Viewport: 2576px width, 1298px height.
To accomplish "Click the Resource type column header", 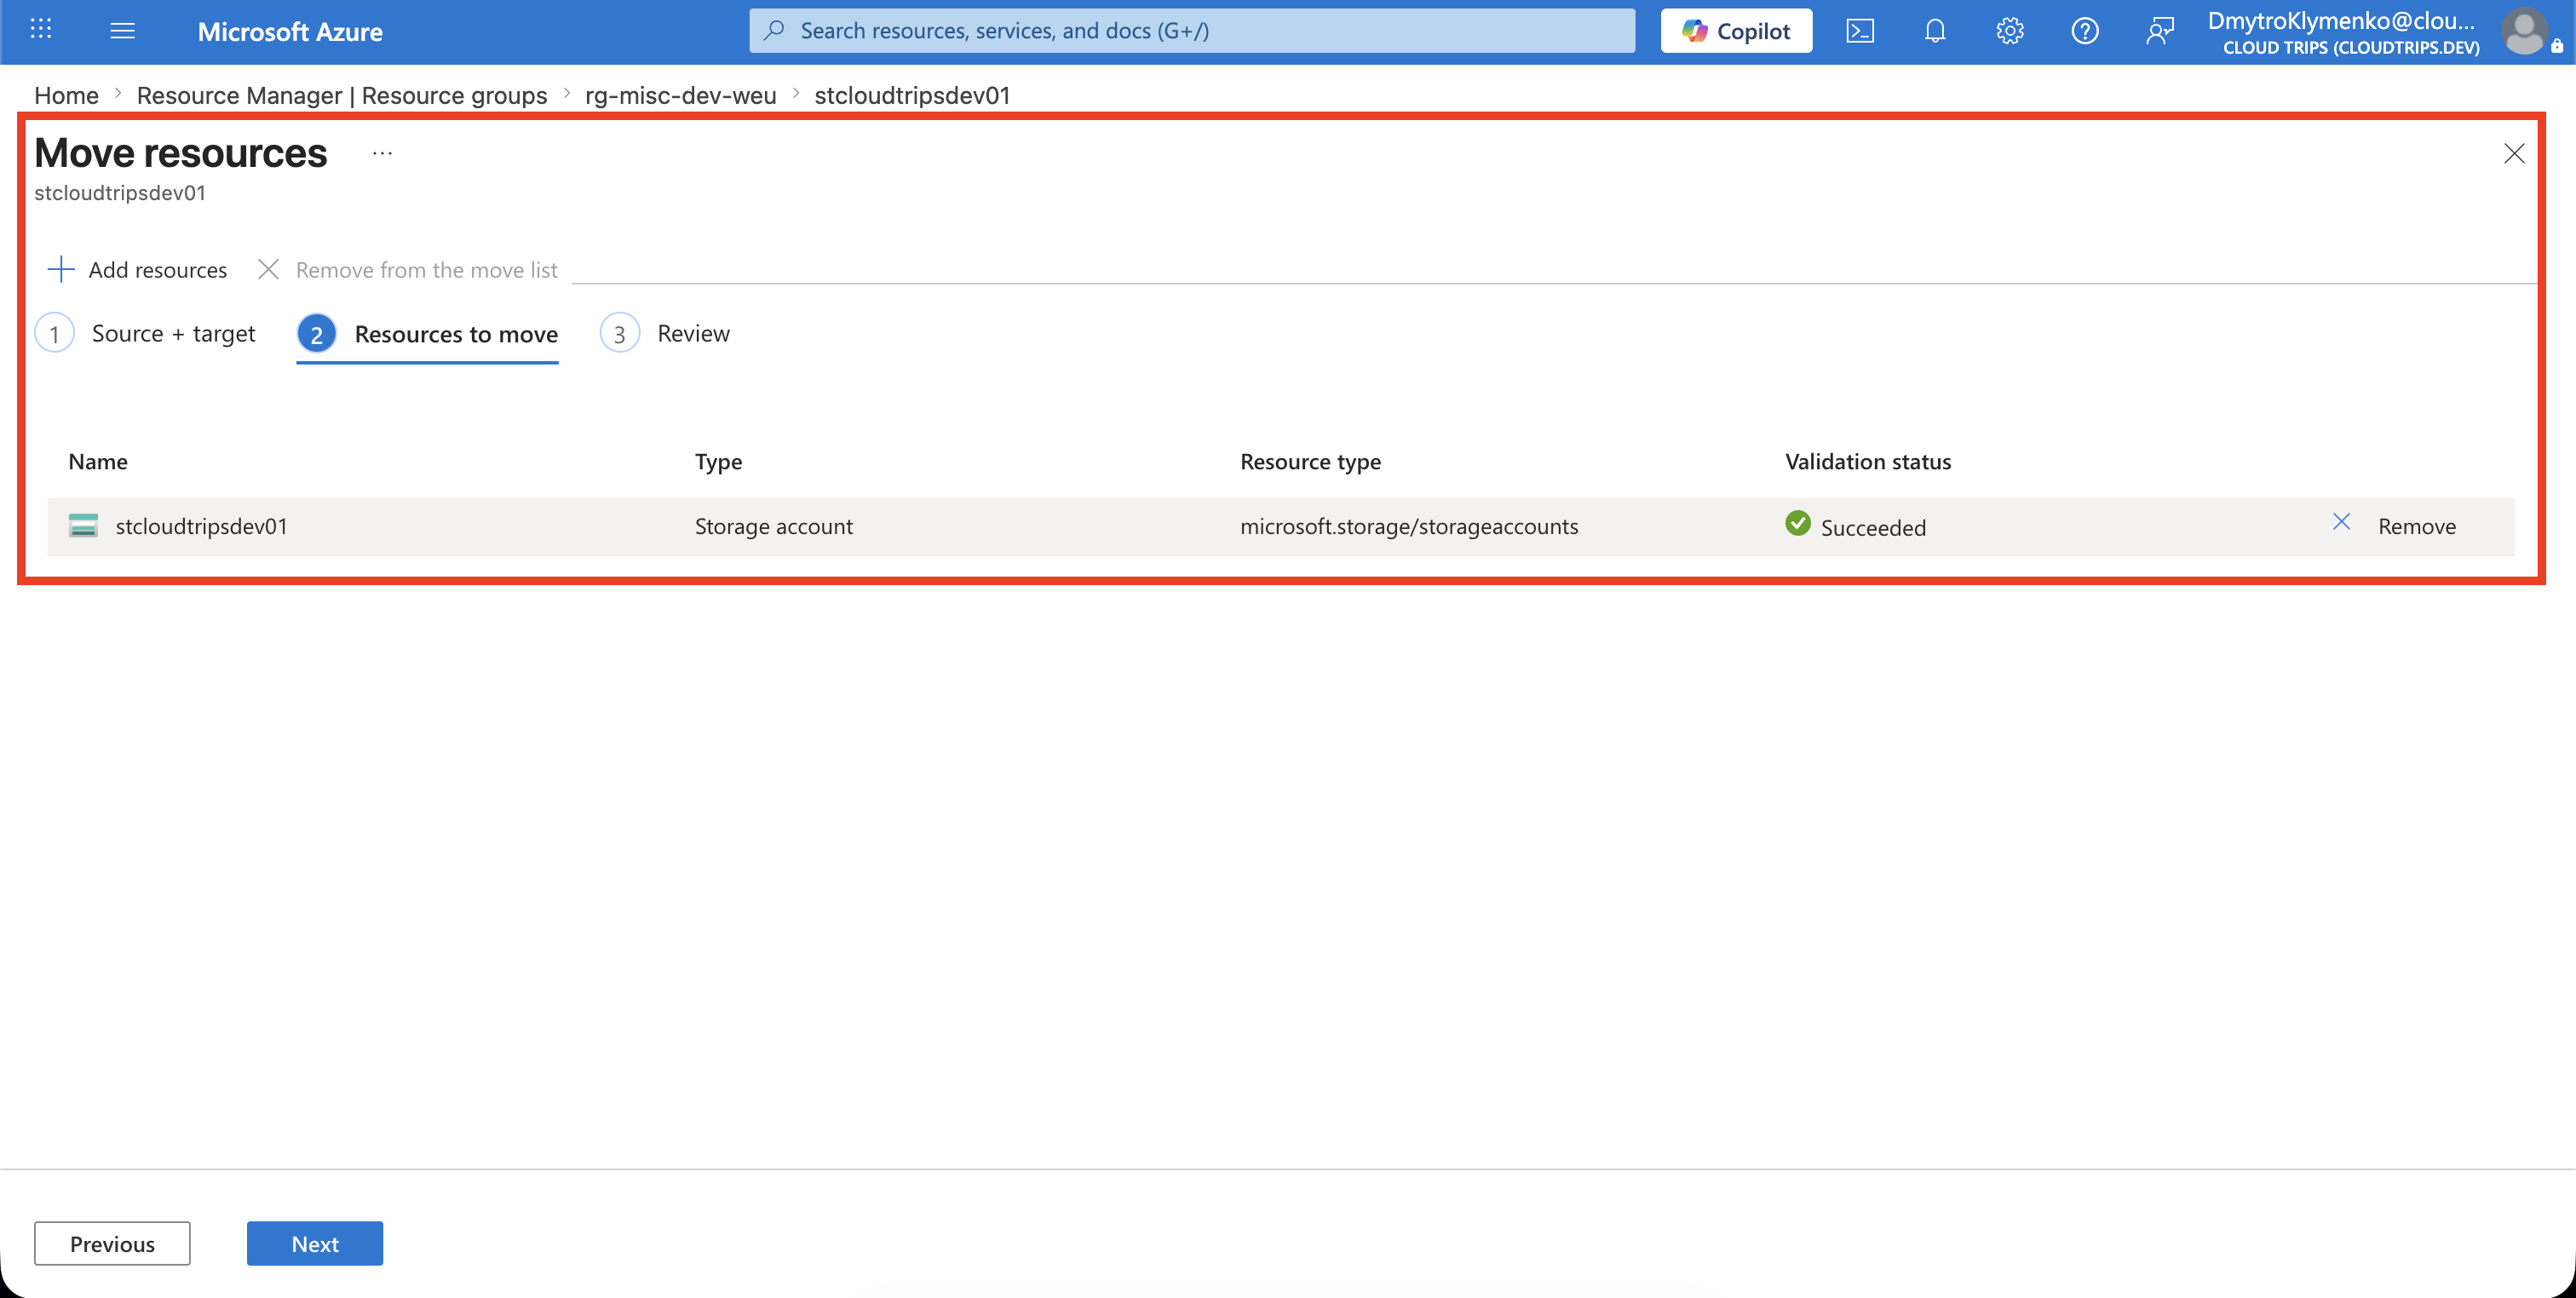I will pyautogui.click(x=1310, y=461).
